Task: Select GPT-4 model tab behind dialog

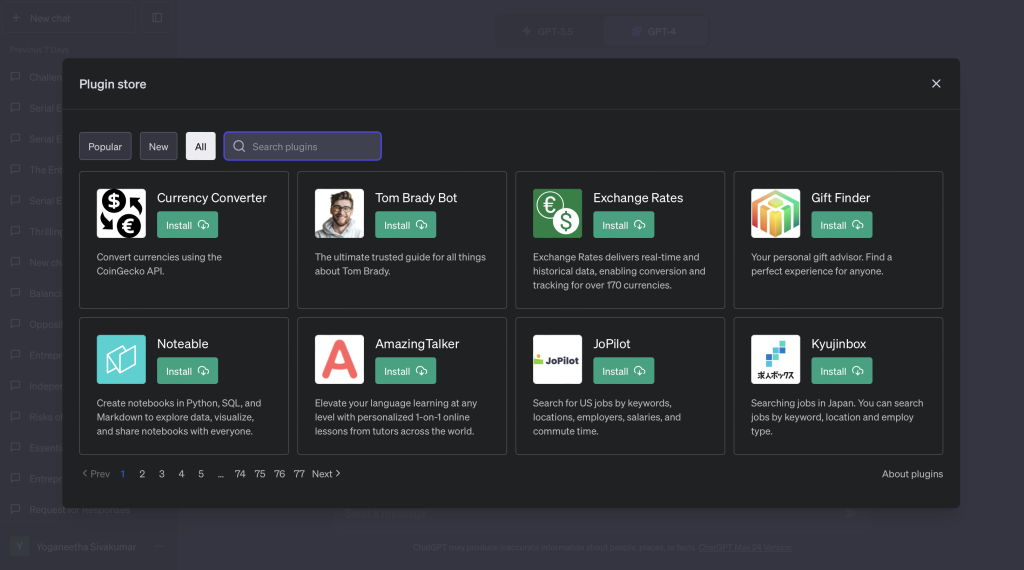Action: tap(655, 31)
